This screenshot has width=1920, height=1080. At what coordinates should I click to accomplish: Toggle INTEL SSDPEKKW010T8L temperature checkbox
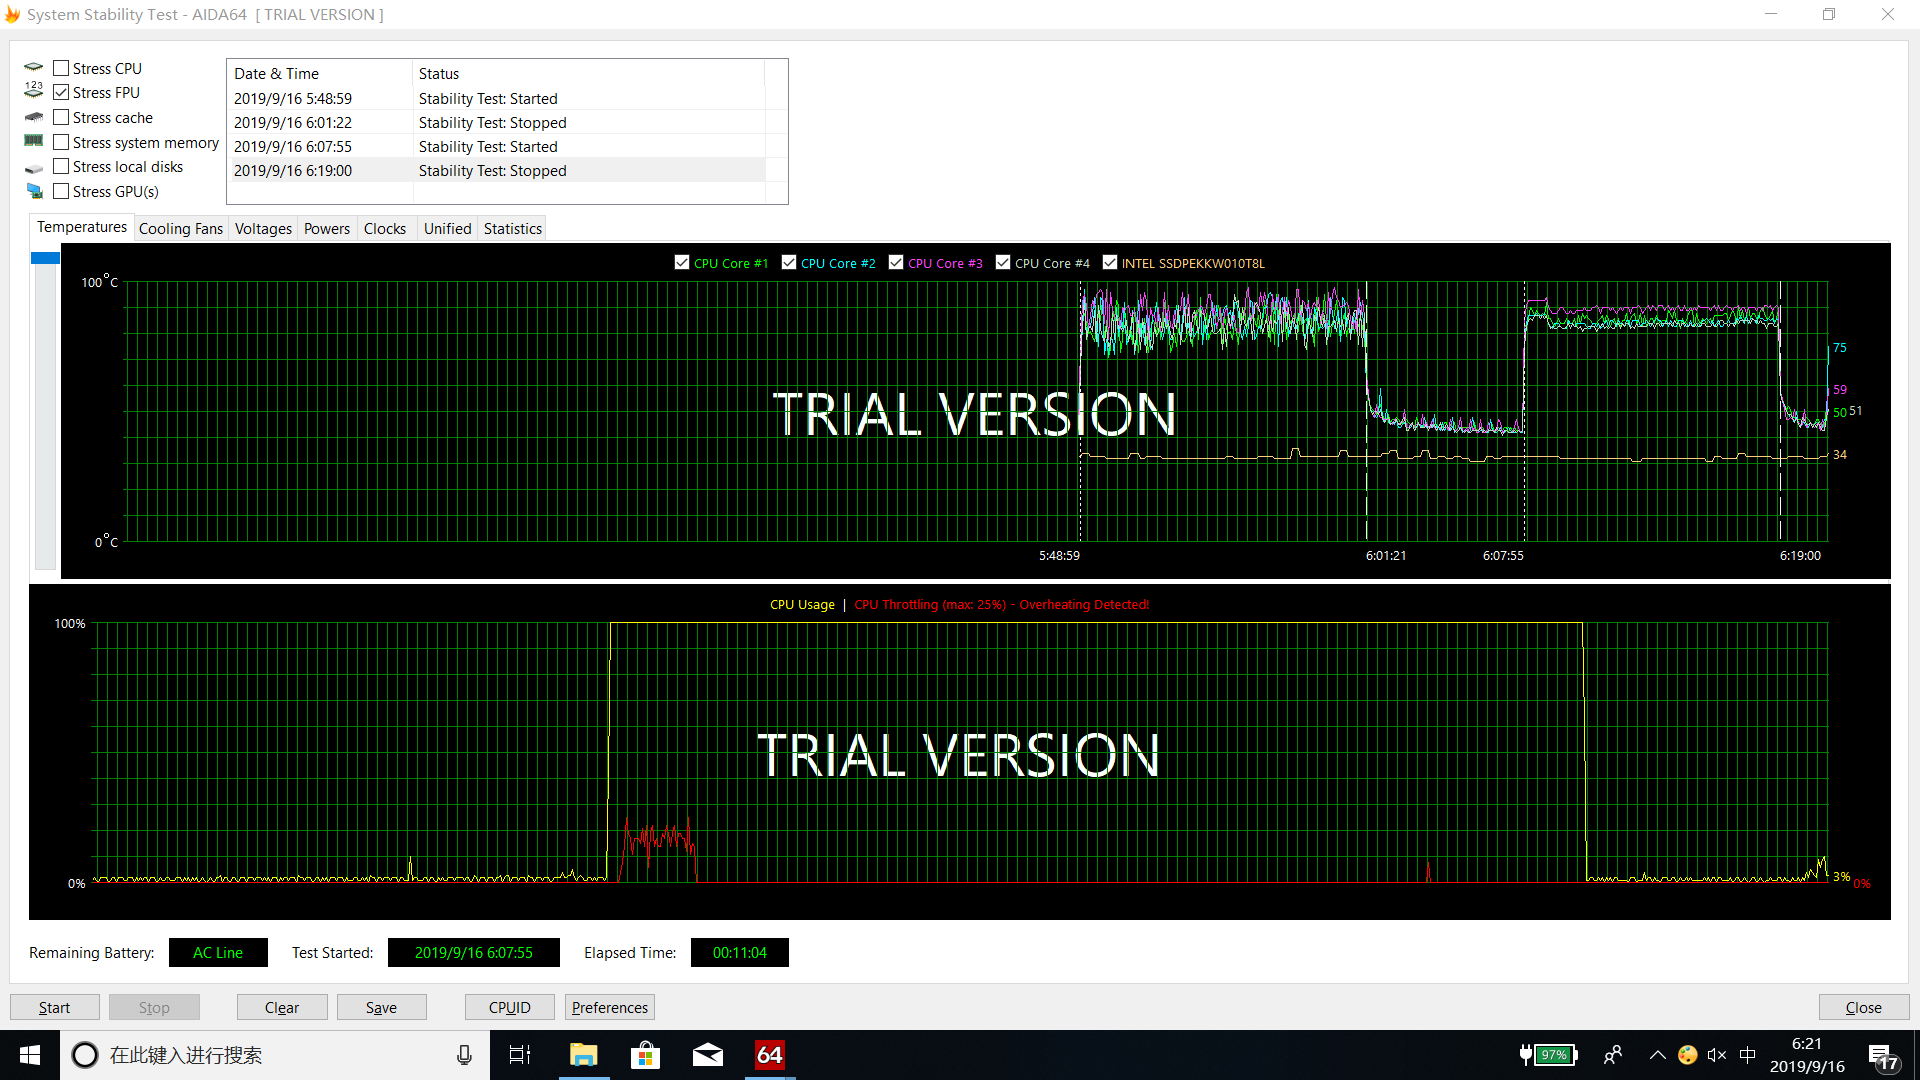[1110, 263]
